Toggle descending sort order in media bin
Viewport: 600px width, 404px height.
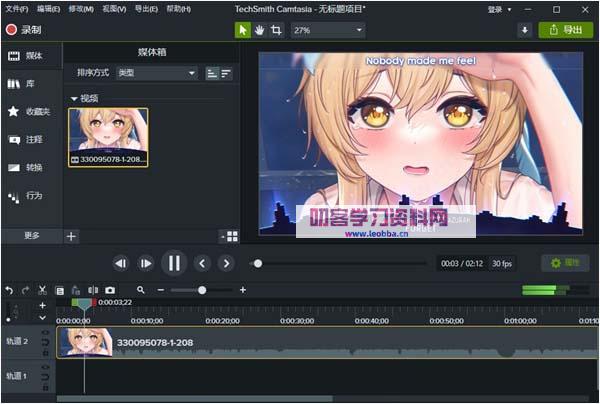point(225,73)
